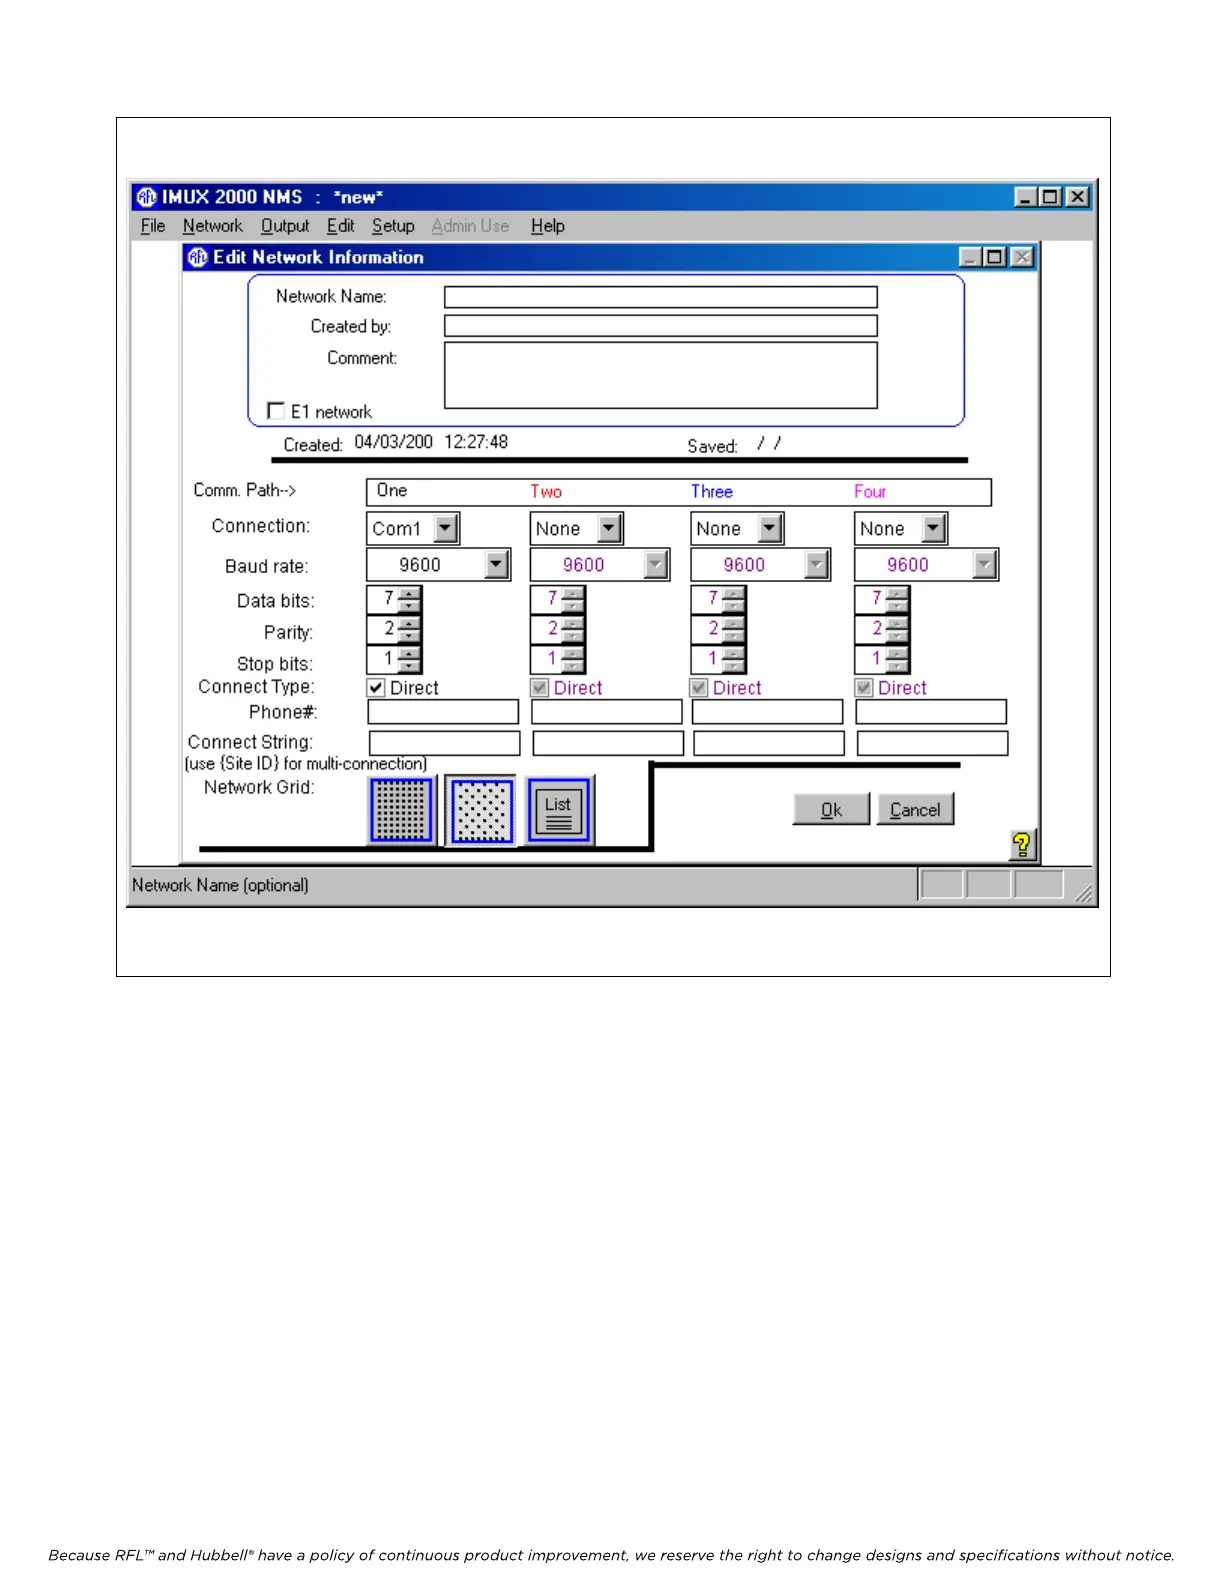The image size is (1224, 1584).
Task: Minimize the Edit Network Information window
Action: click(x=970, y=257)
